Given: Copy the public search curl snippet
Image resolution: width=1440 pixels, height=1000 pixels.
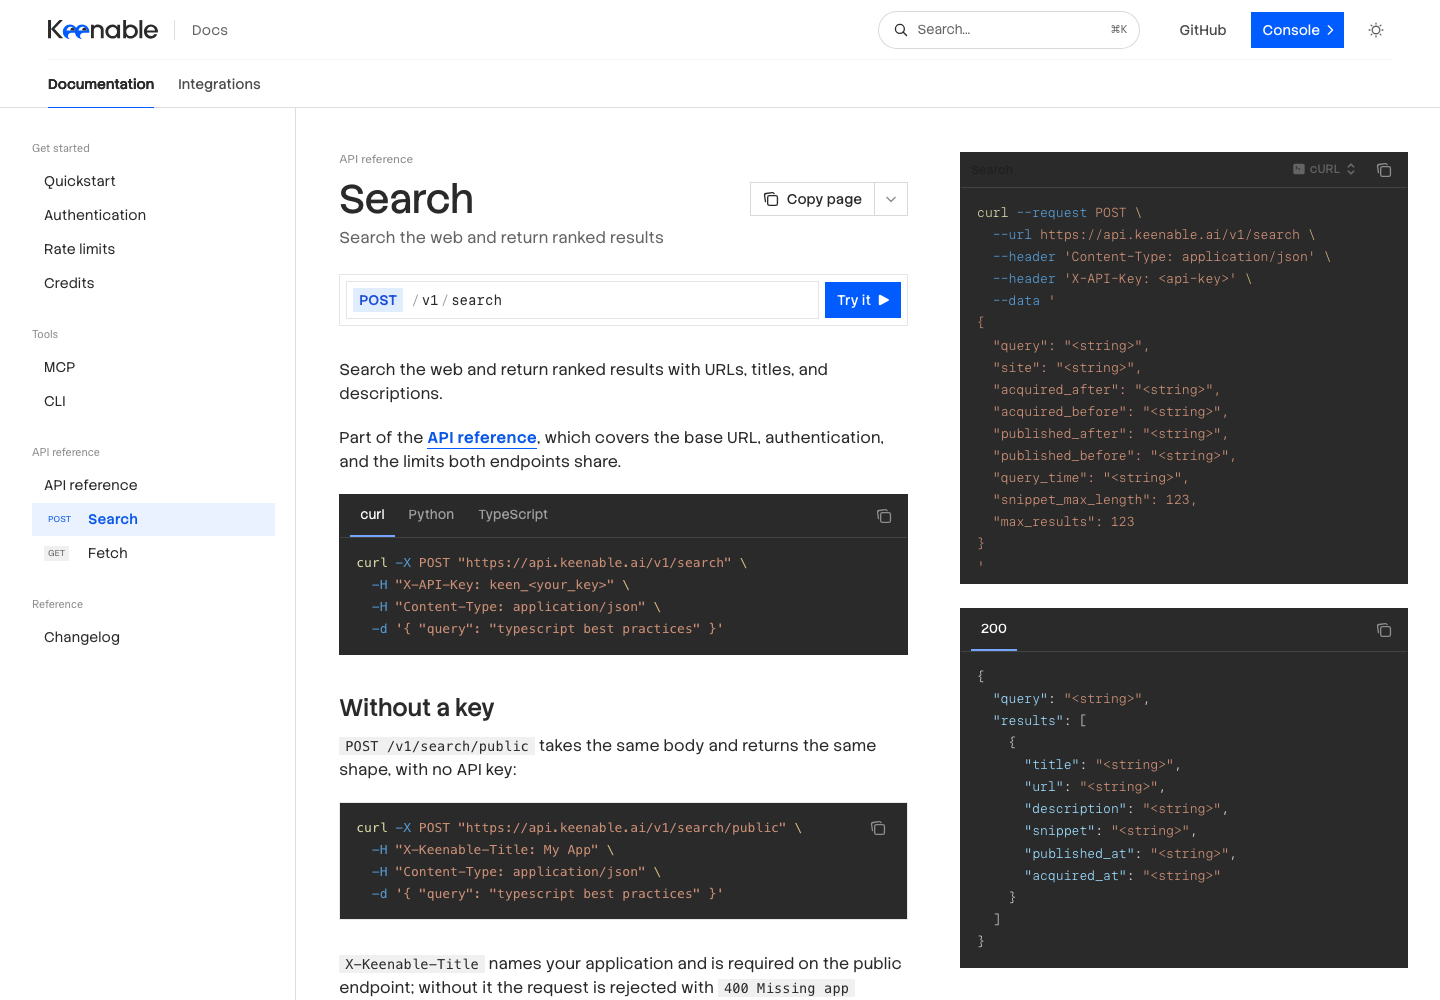Looking at the screenshot, I should (878, 828).
